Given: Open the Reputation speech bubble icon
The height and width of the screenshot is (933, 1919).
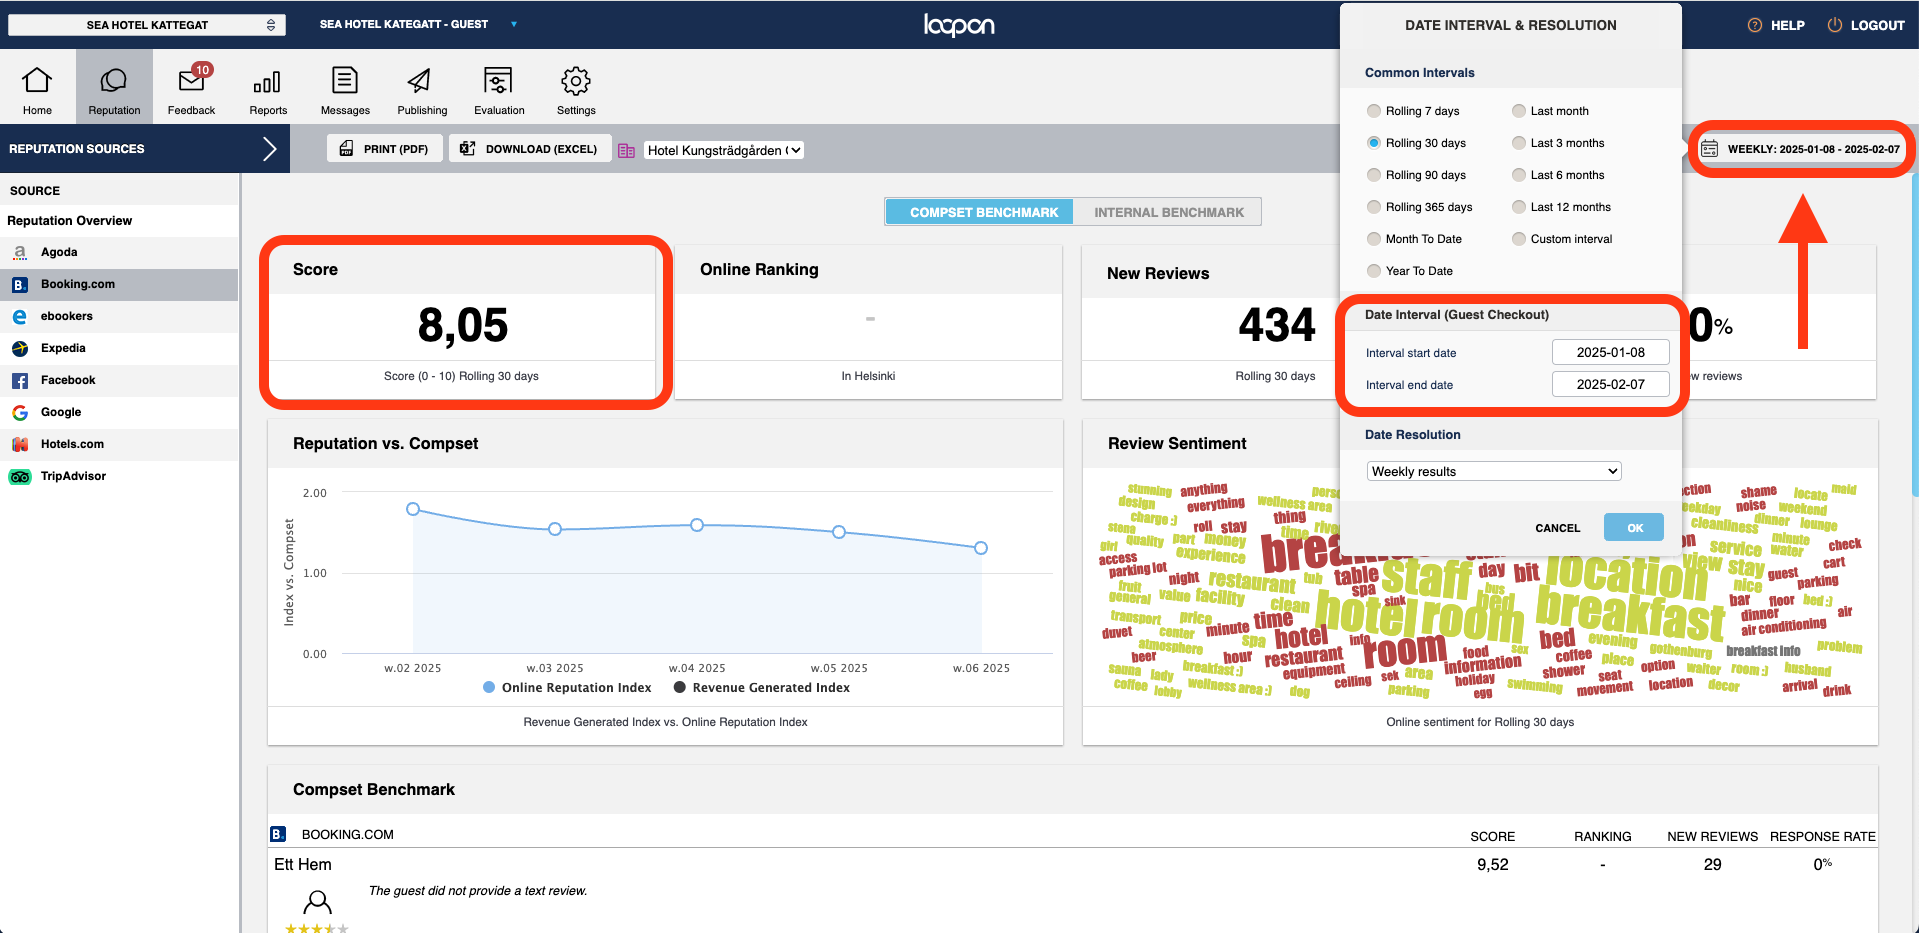Looking at the screenshot, I should click(x=114, y=80).
